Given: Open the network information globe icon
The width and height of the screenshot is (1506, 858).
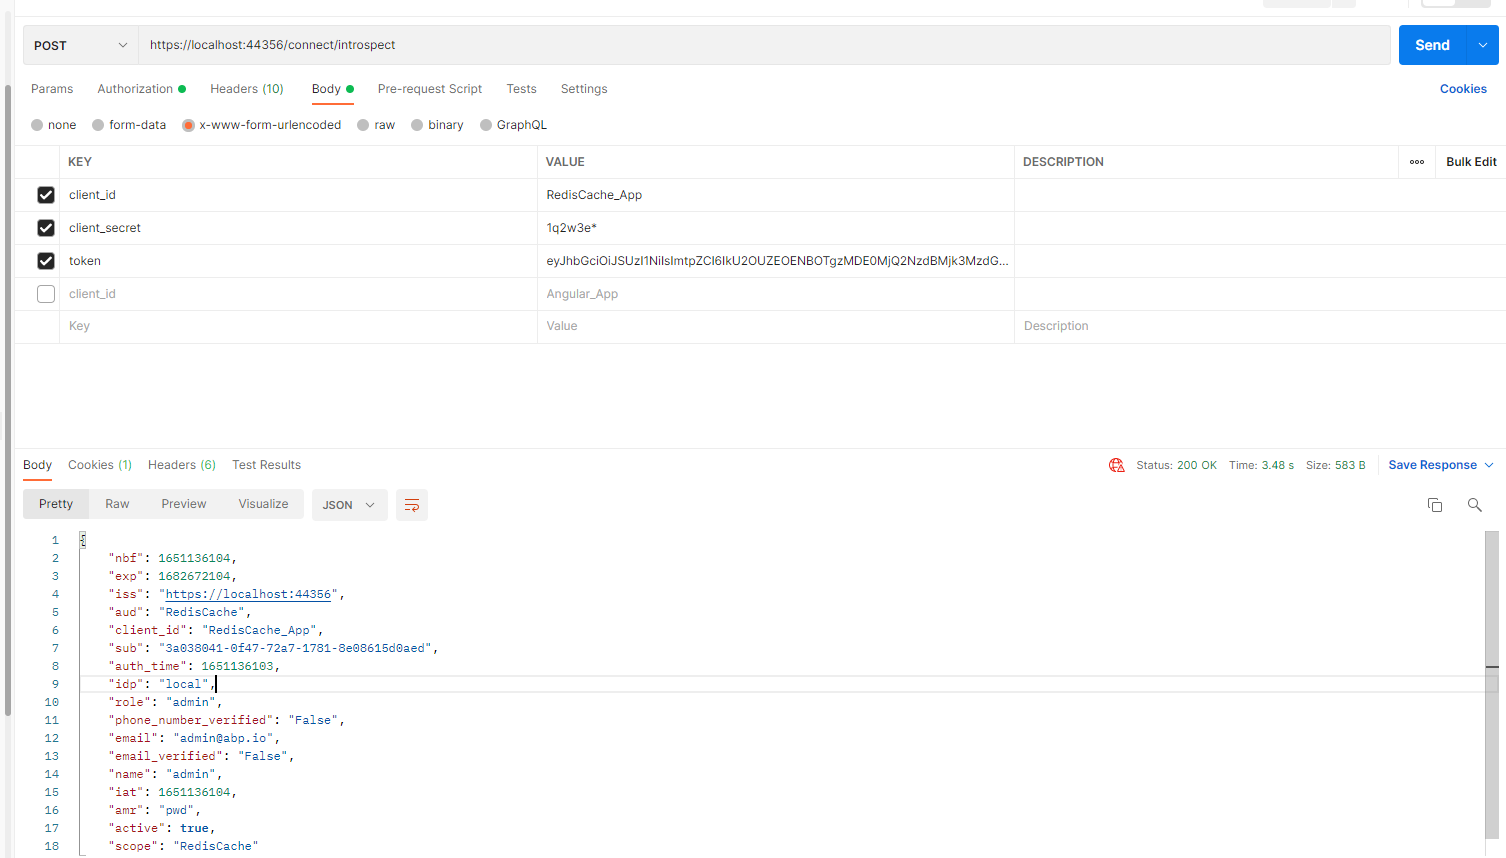Looking at the screenshot, I should tap(1116, 464).
